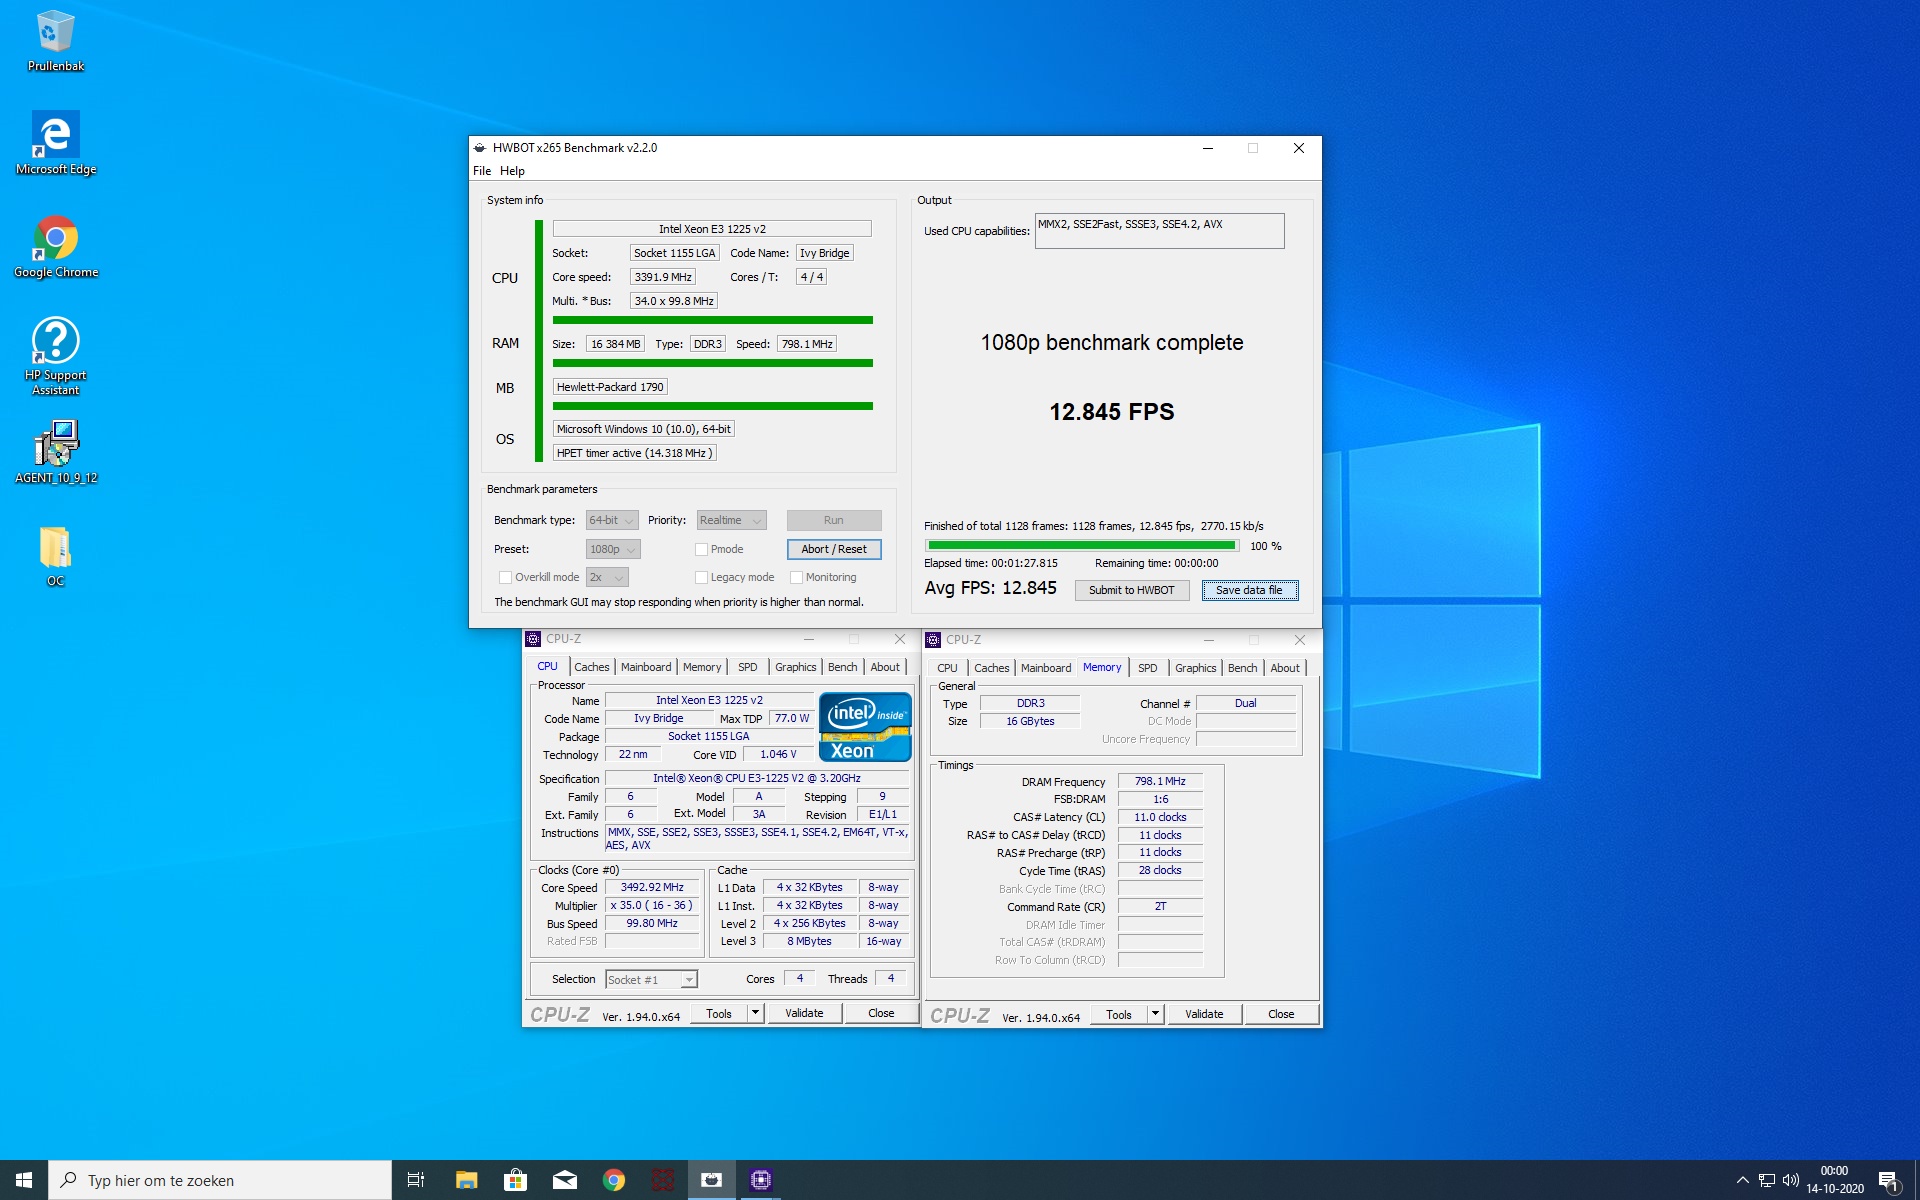Click the Used CPU capabilities text box
Viewport: 1920px width, 1200px height.
point(1159,231)
